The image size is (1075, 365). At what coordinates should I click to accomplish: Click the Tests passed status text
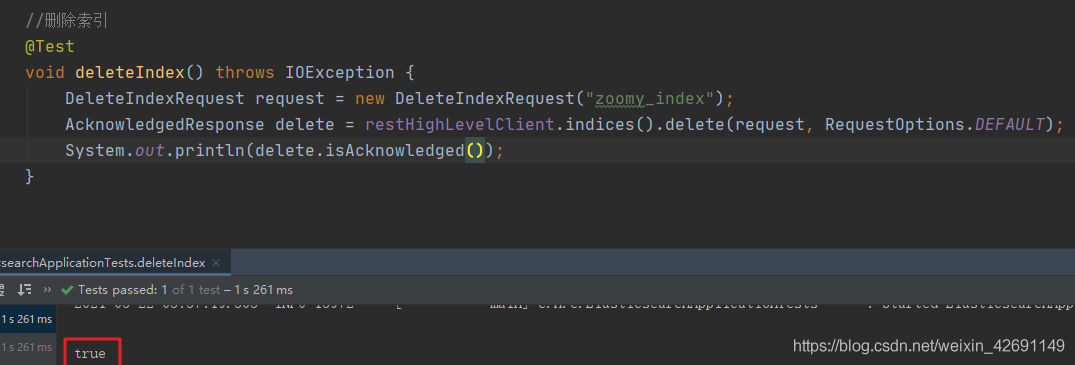coord(118,290)
